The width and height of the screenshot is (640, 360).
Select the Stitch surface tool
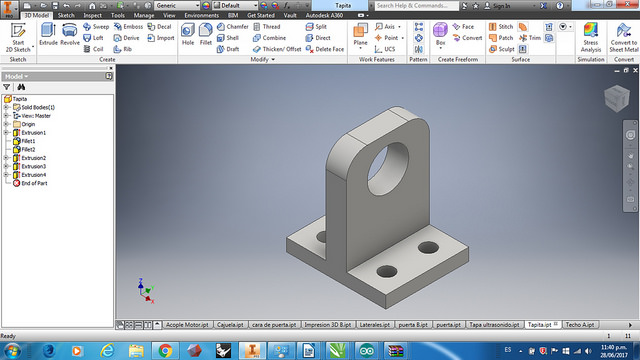point(501,27)
